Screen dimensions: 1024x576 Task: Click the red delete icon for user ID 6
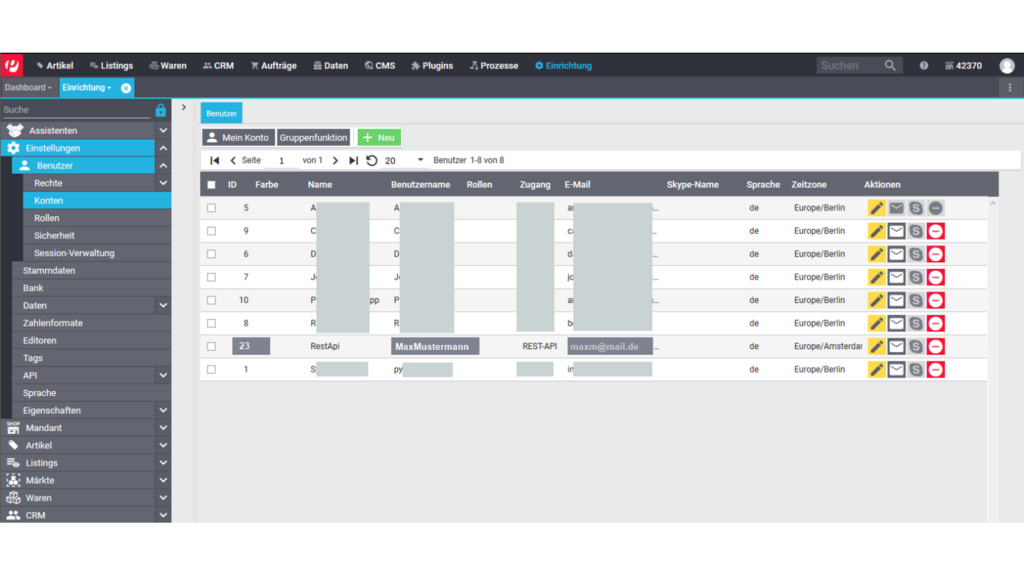935,254
